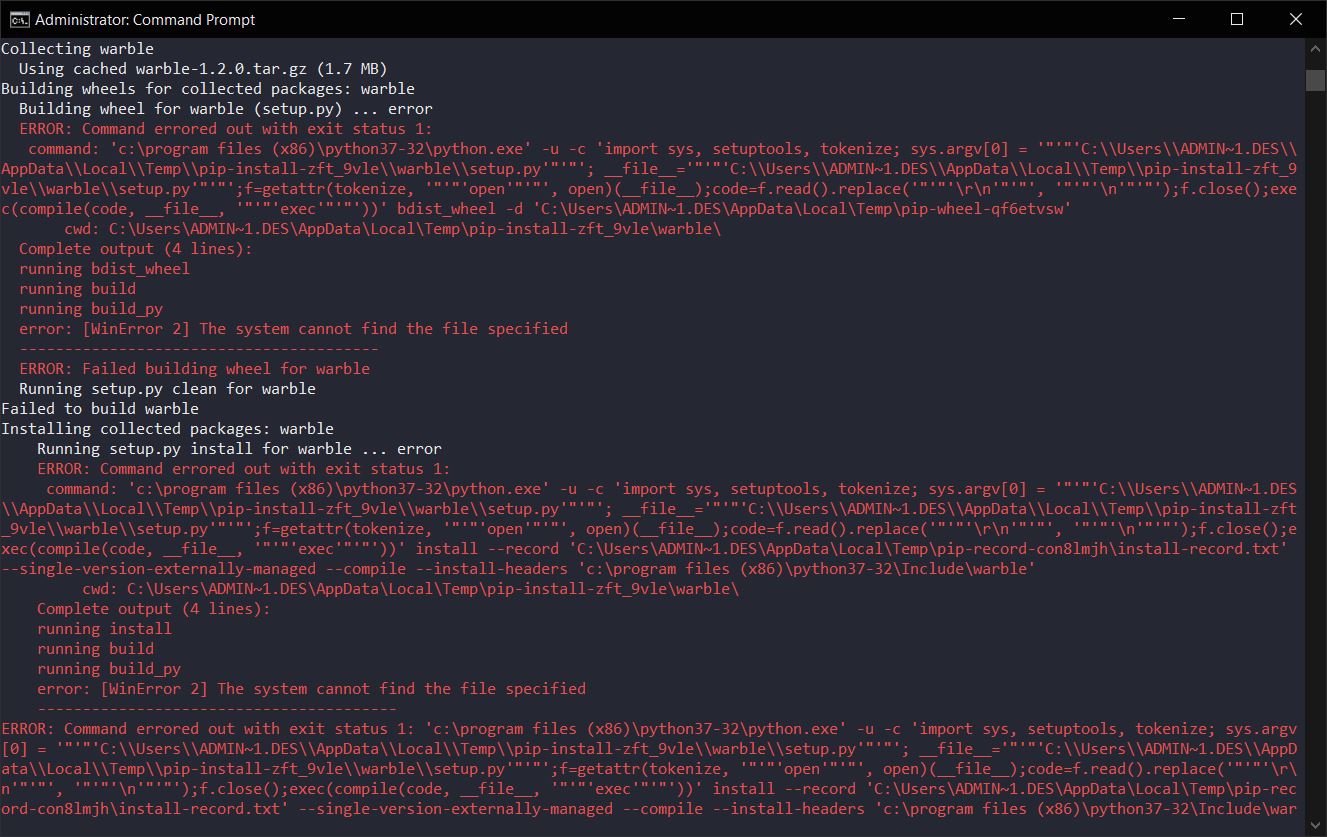Click the vertical scrollbar thumb
The image size is (1327, 837).
1316,80
